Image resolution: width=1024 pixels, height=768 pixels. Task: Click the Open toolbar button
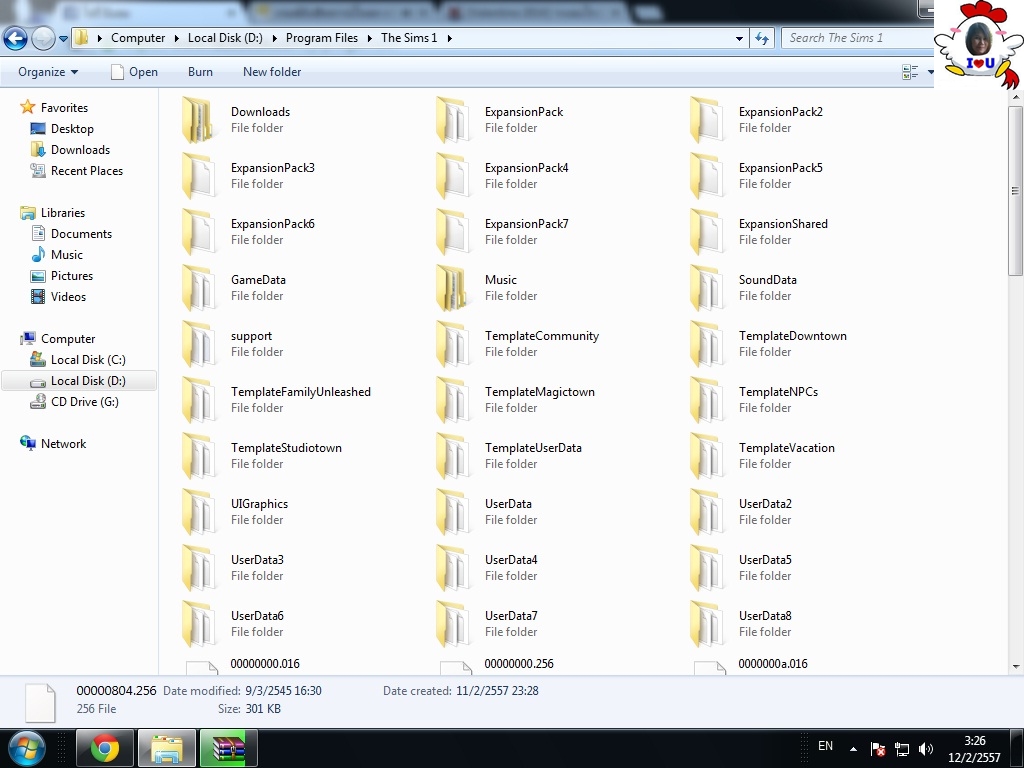[x=135, y=72]
